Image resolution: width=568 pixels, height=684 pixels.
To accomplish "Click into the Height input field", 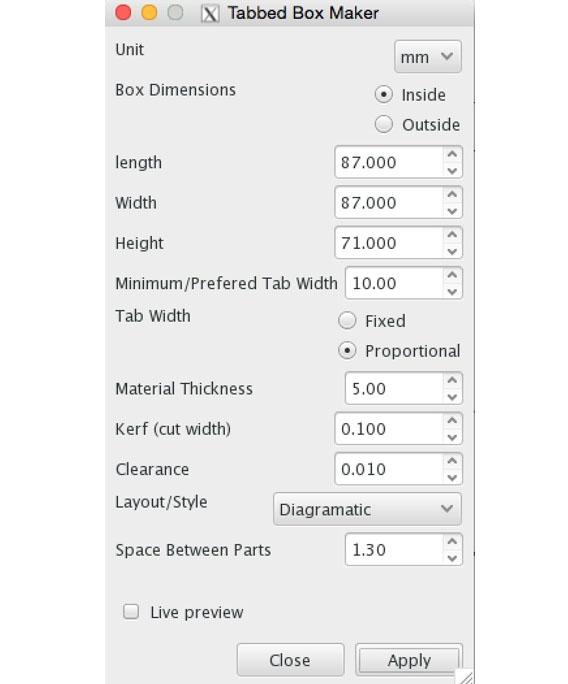I will (x=390, y=243).
